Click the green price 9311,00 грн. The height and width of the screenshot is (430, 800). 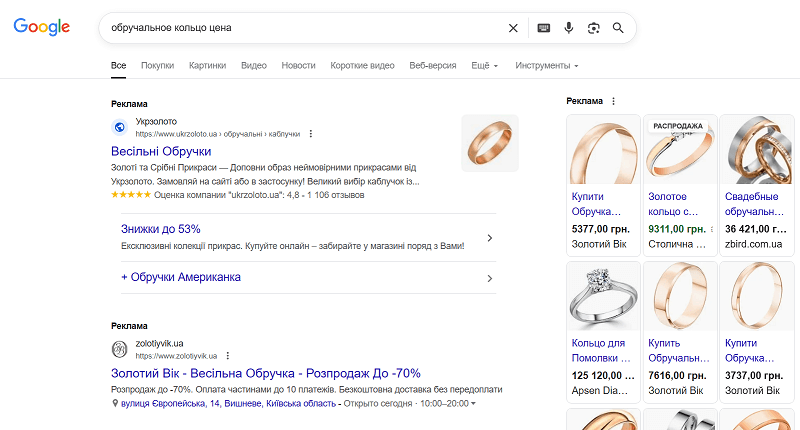[x=677, y=229]
